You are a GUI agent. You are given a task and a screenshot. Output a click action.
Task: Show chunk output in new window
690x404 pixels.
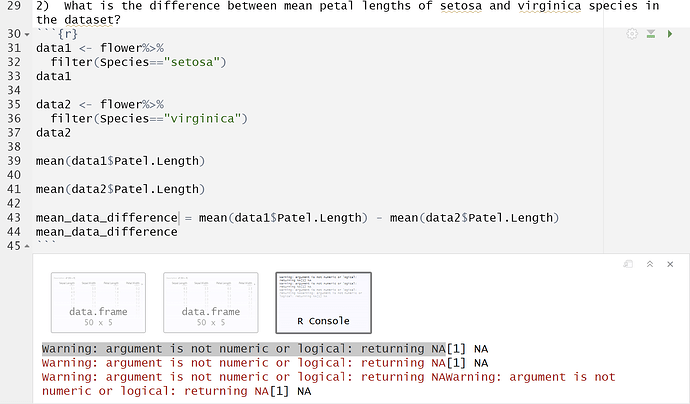628,264
